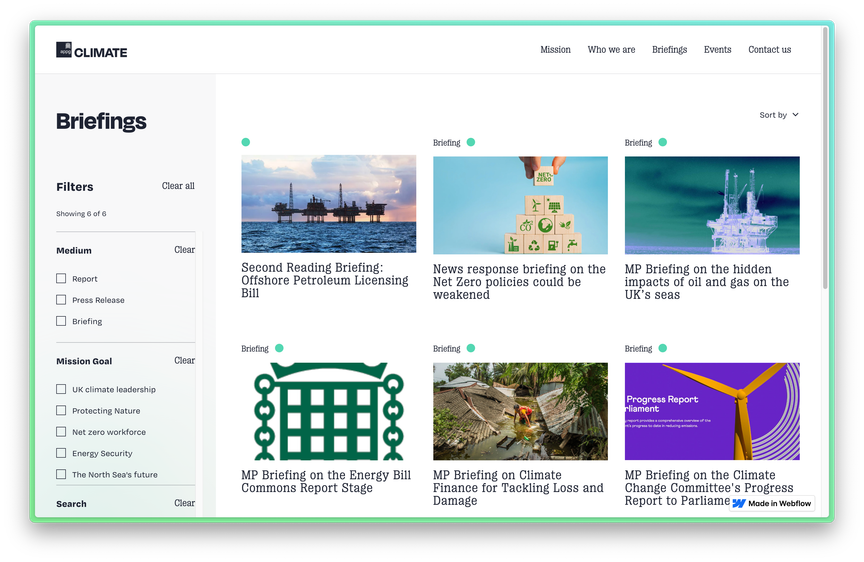The width and height of the screenshot is (864, 562).
Task: Open the Climate Change Committee's Progress Report title
Action: pyautogui.click(x=709, y=488)
